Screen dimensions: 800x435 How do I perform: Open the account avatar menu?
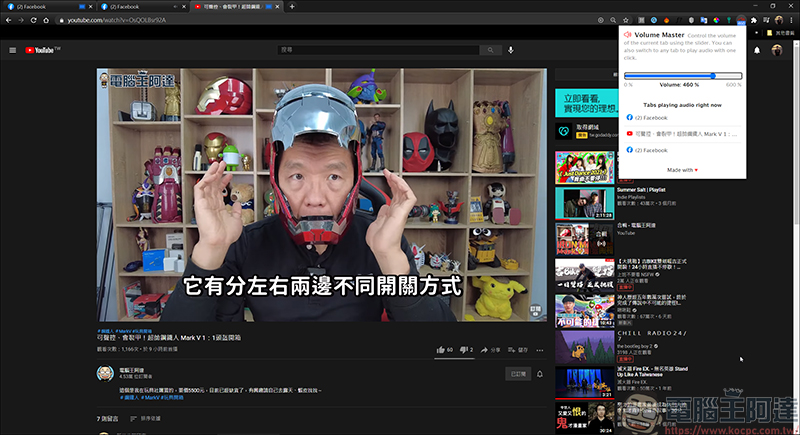(x=777, y=50)
